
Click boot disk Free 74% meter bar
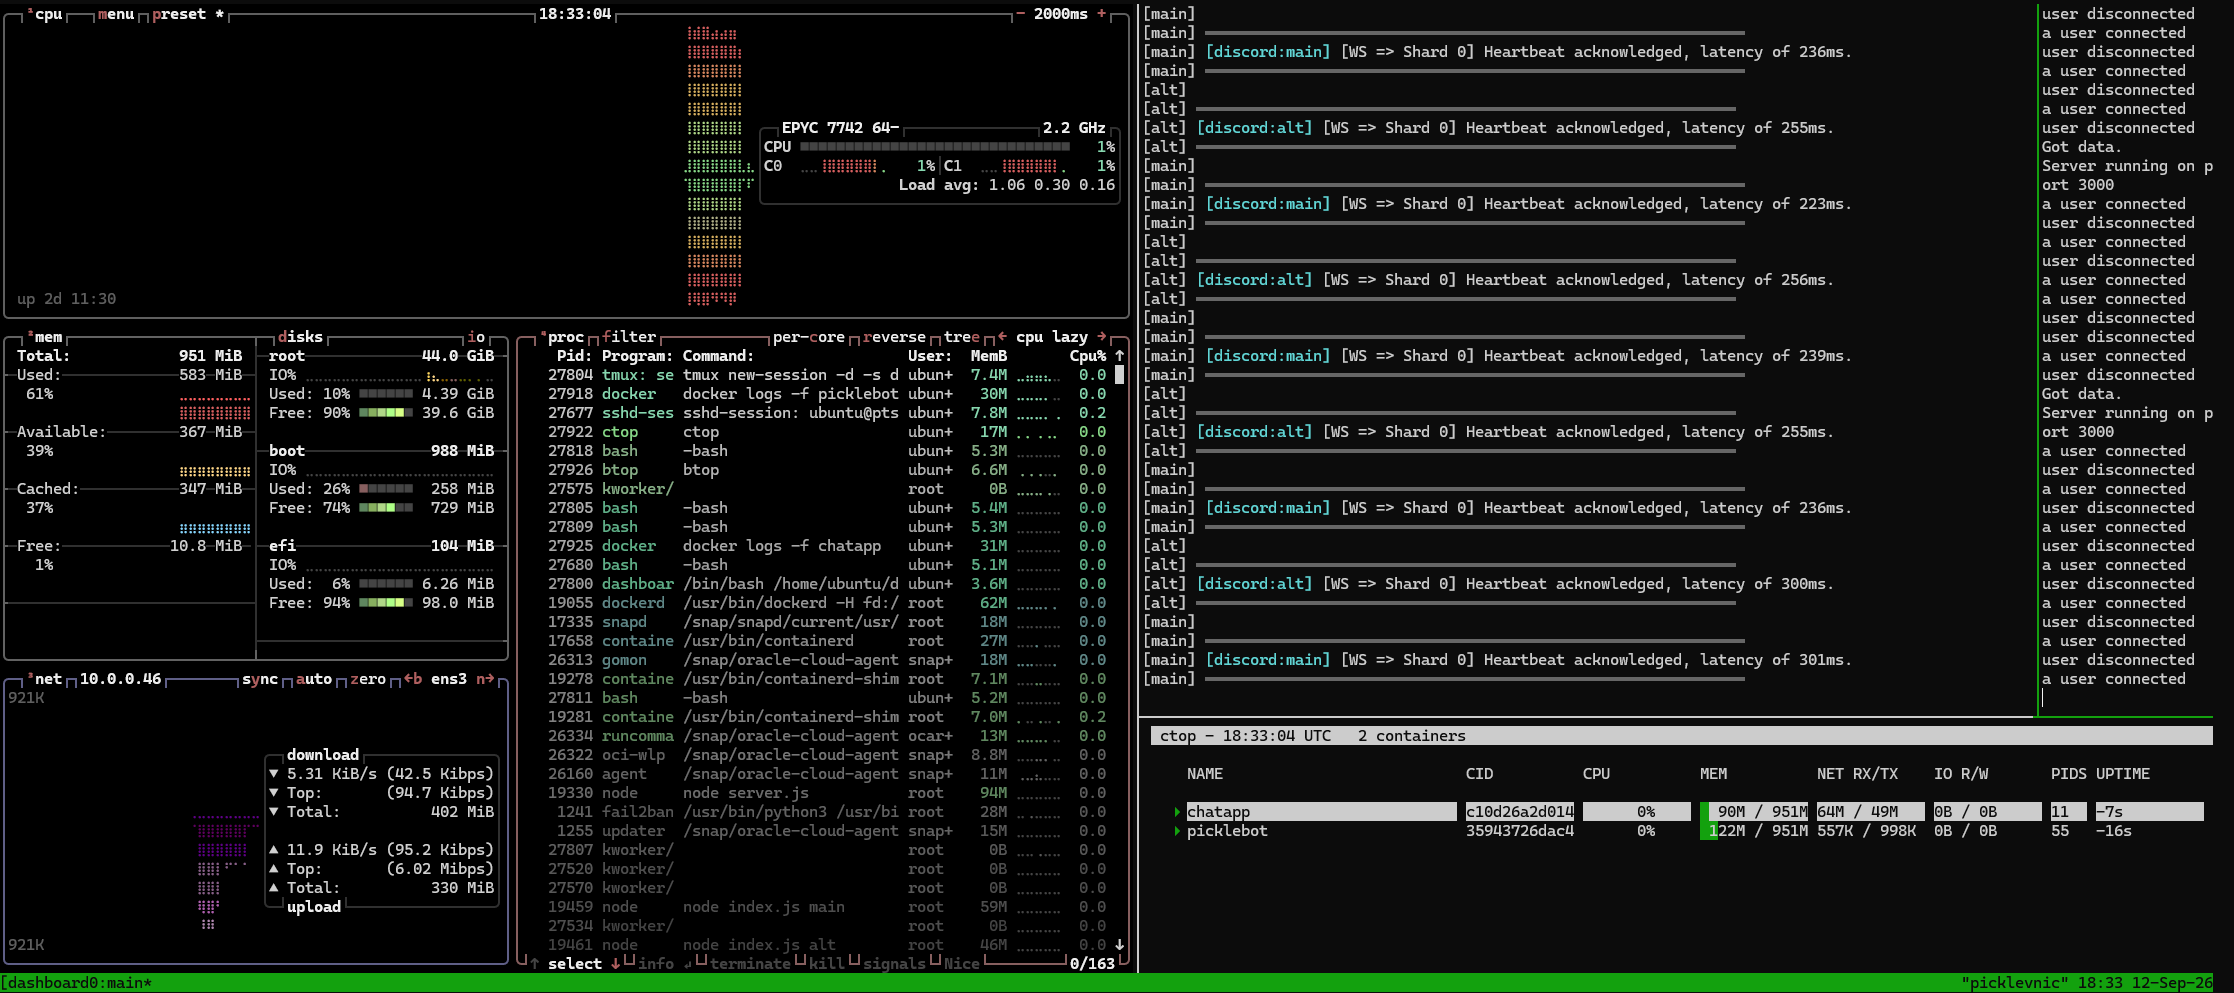386,508
